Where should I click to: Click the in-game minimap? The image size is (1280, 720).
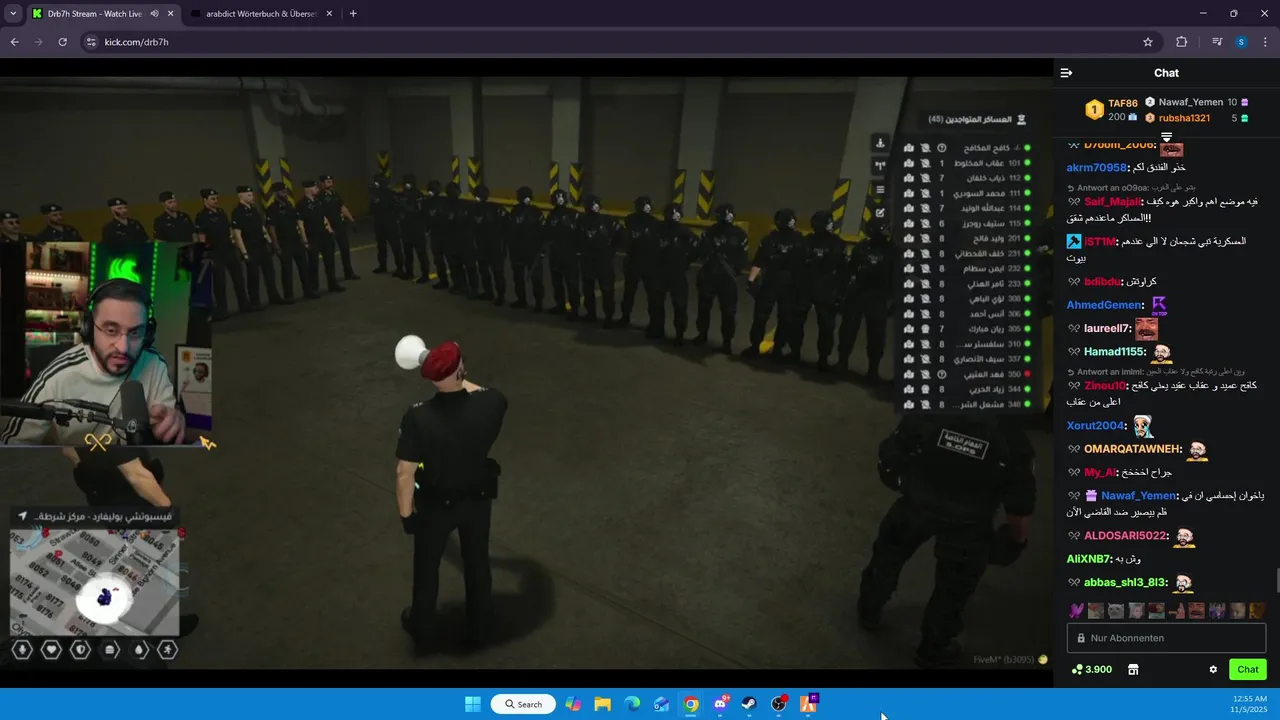[95, 582]
